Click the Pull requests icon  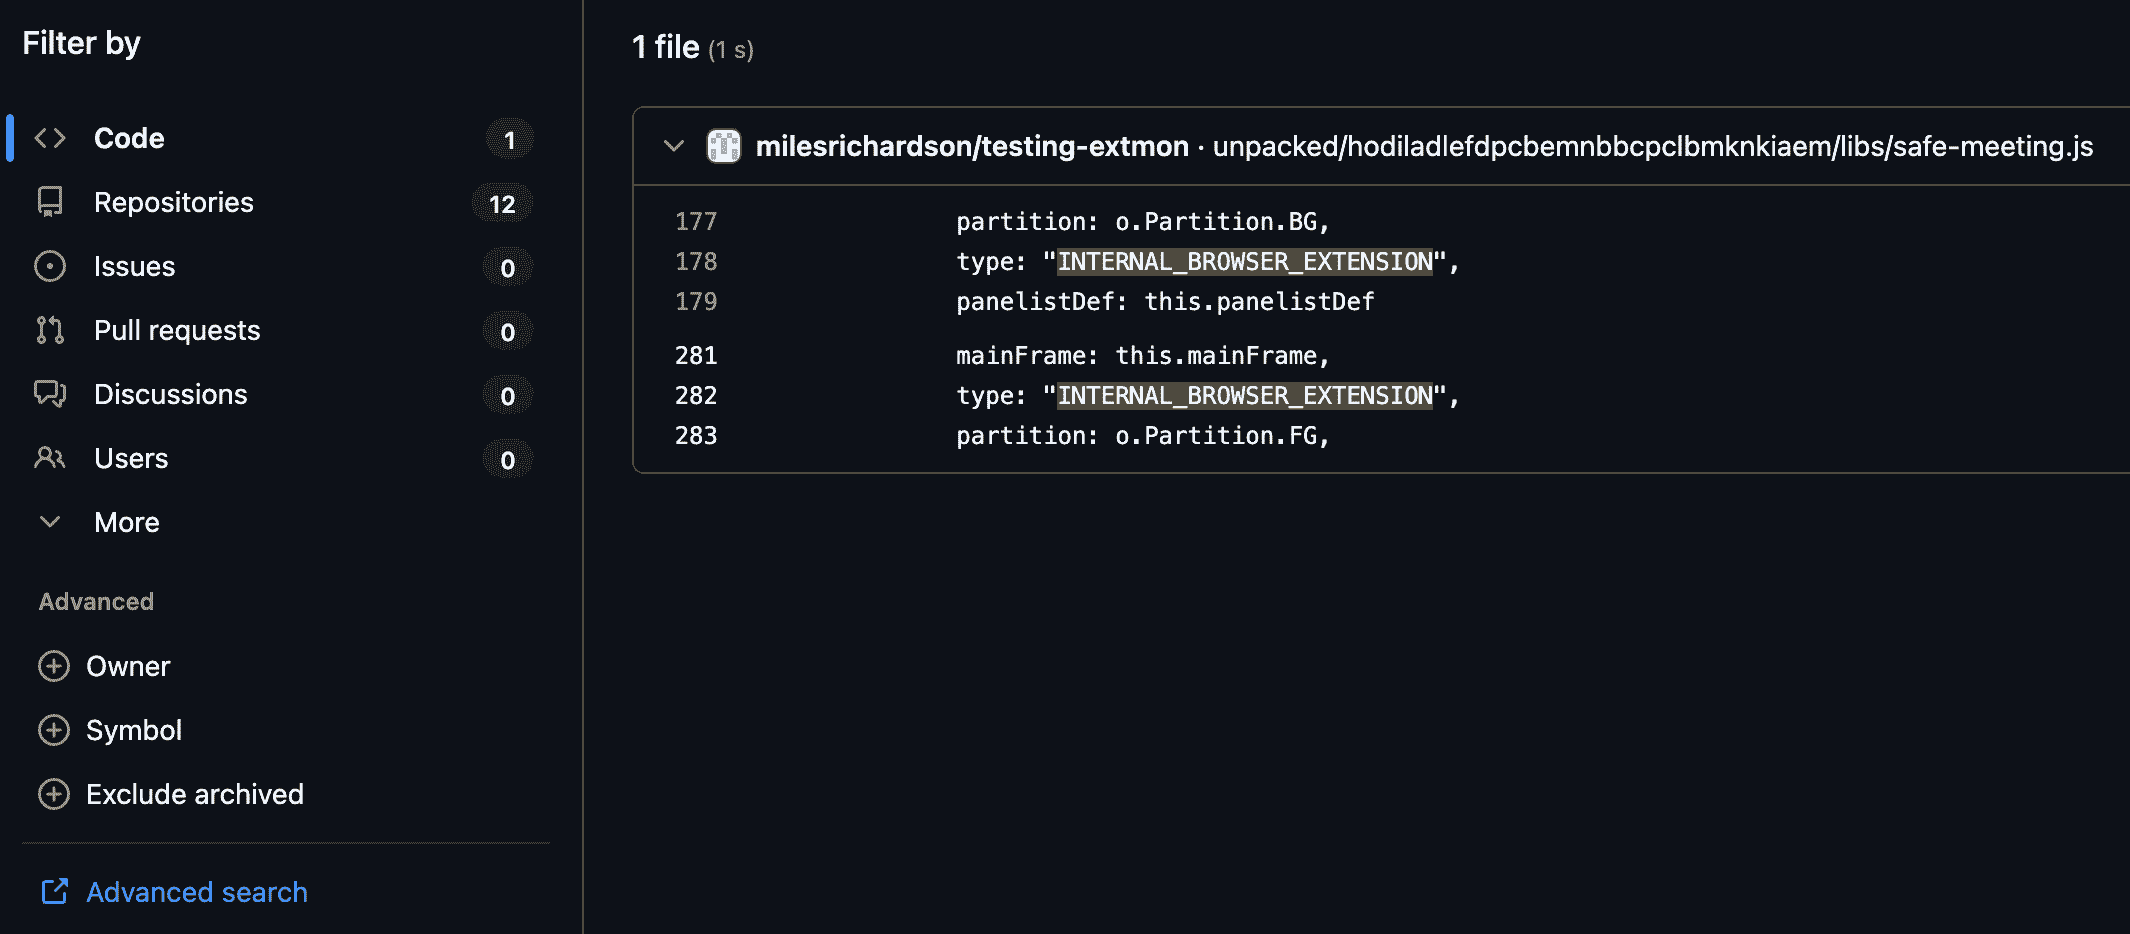50,330
